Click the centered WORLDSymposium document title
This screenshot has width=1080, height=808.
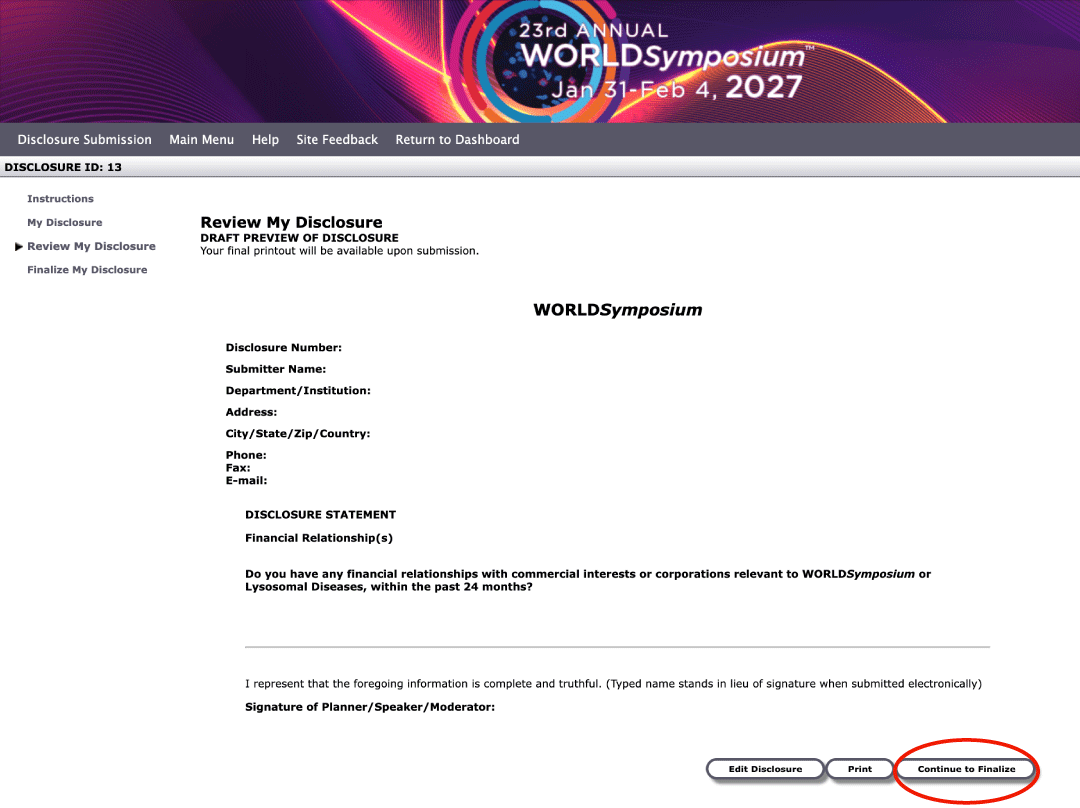tap(618, 310)
